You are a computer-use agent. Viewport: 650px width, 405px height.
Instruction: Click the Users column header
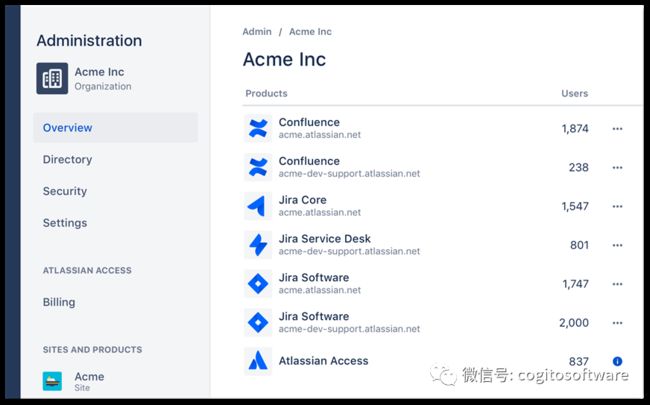click(x=575, y=93)
